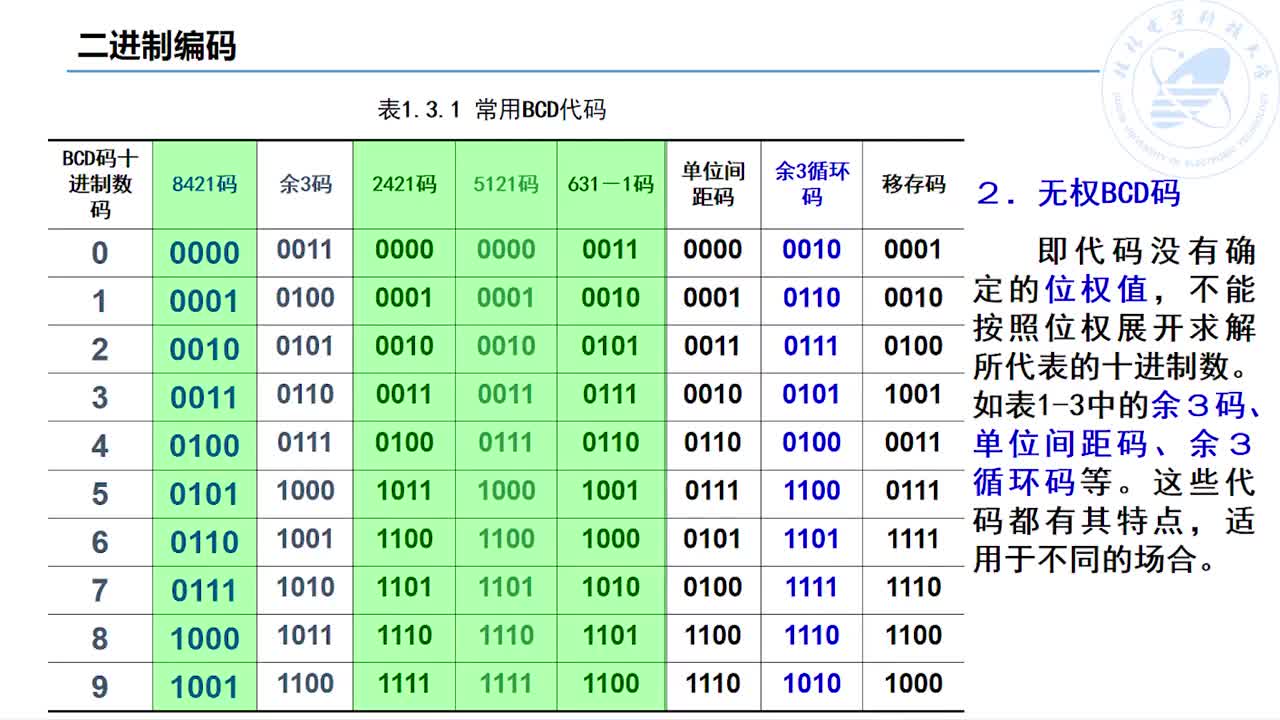Select decimal digit 9 row label
The height and width of the screenshot is (720, 1280).
click(x=99, y=687)
